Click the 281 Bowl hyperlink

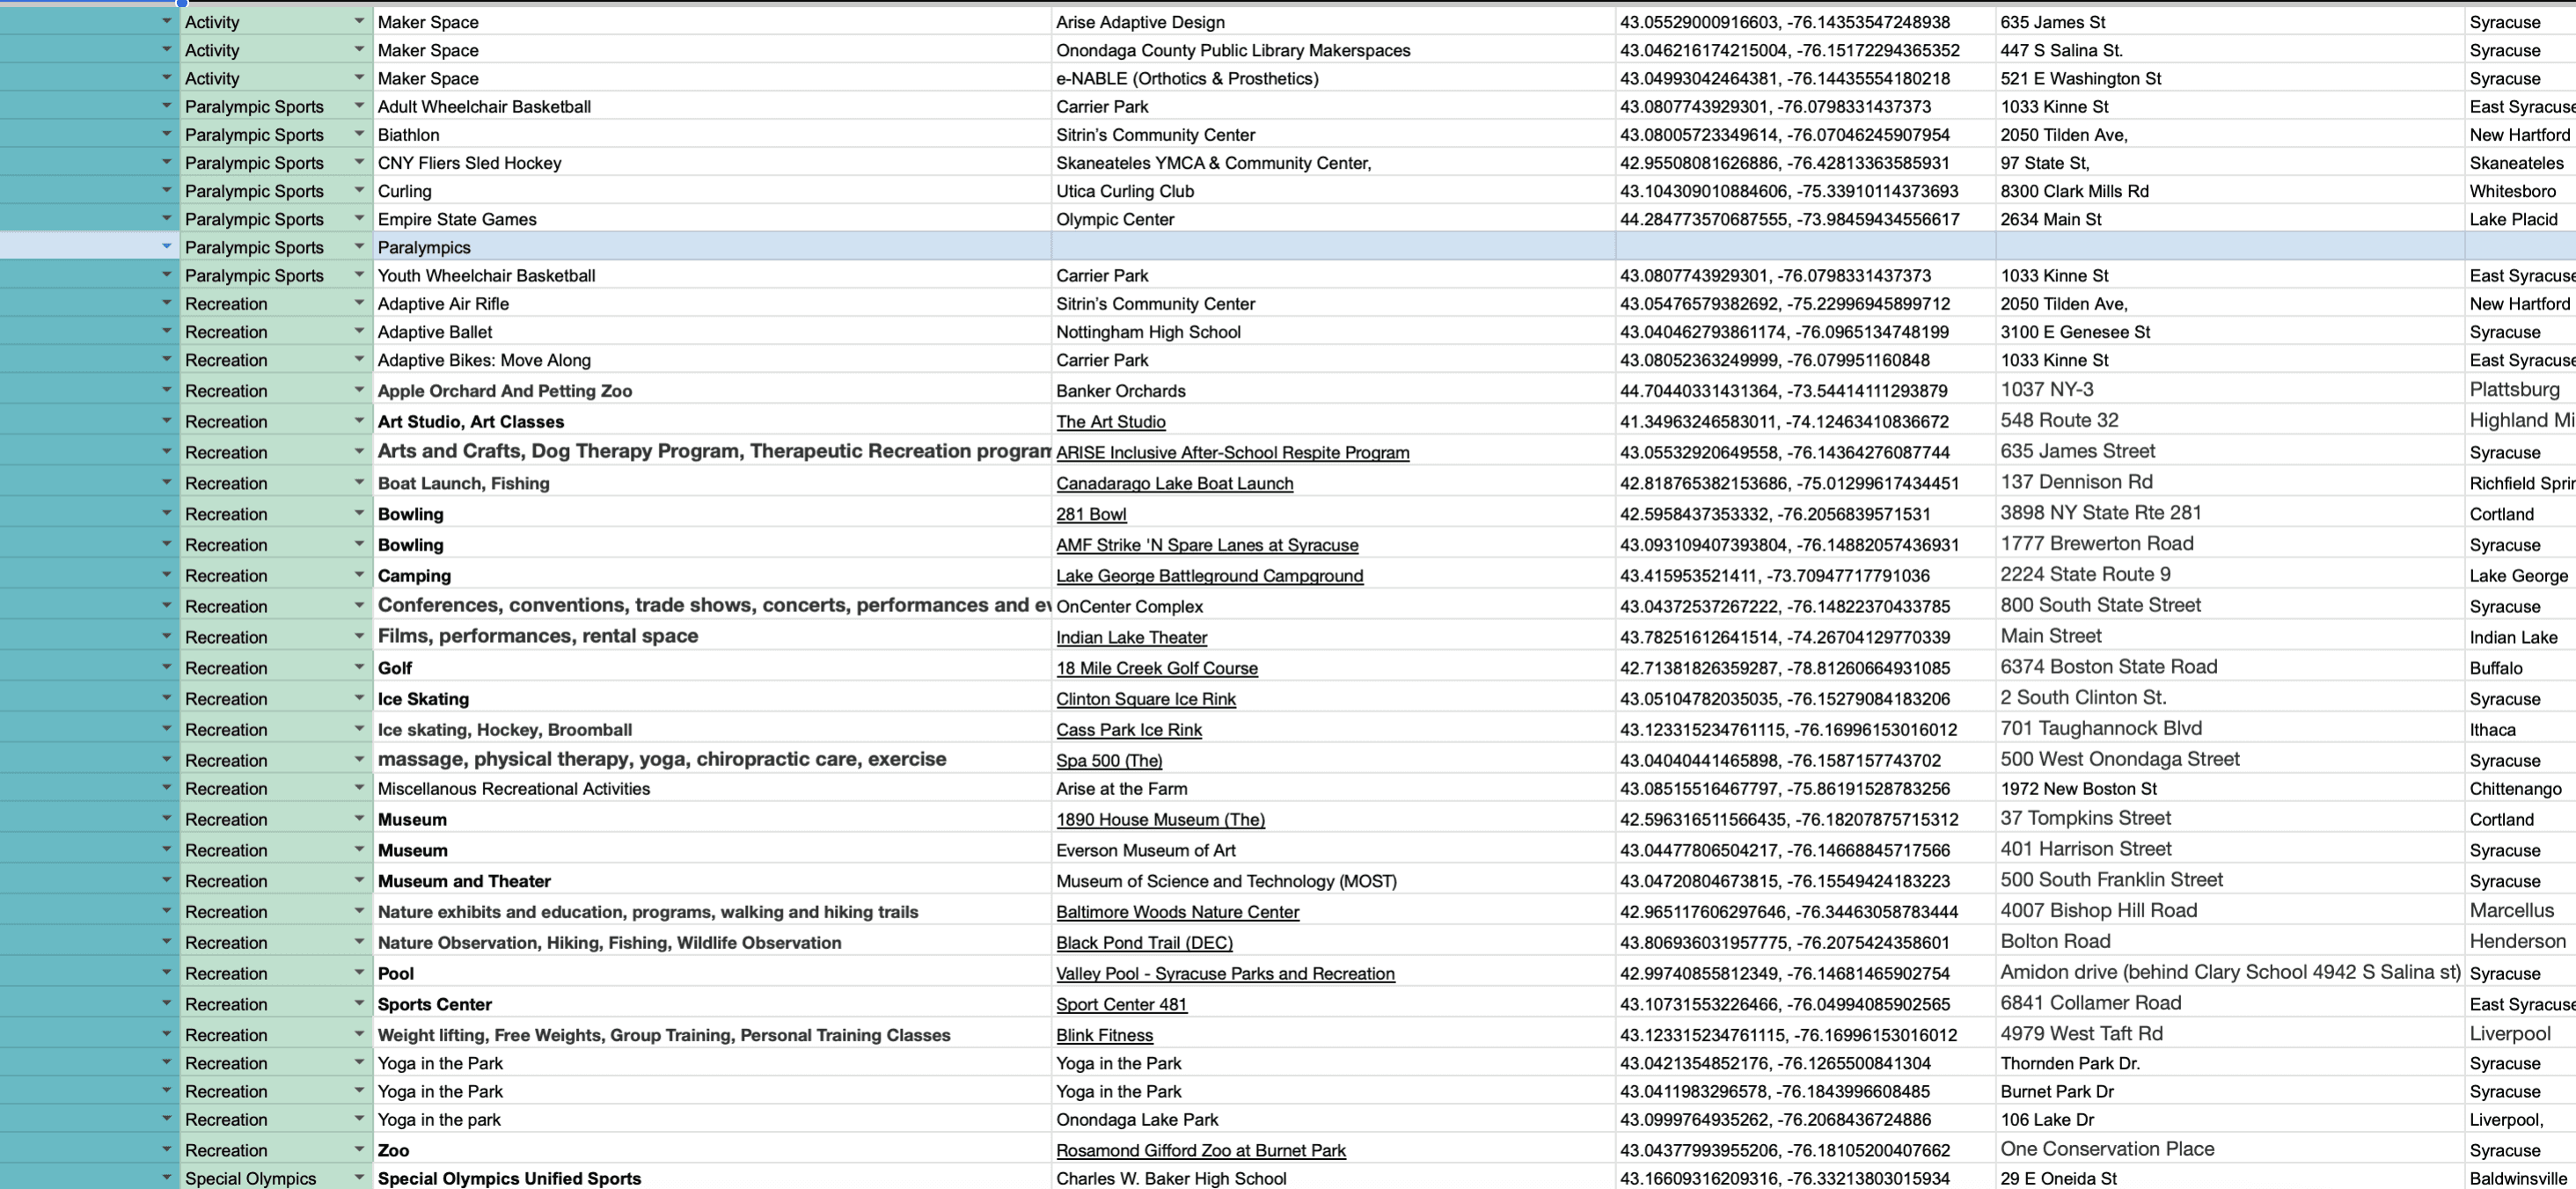pos(1090,514)
